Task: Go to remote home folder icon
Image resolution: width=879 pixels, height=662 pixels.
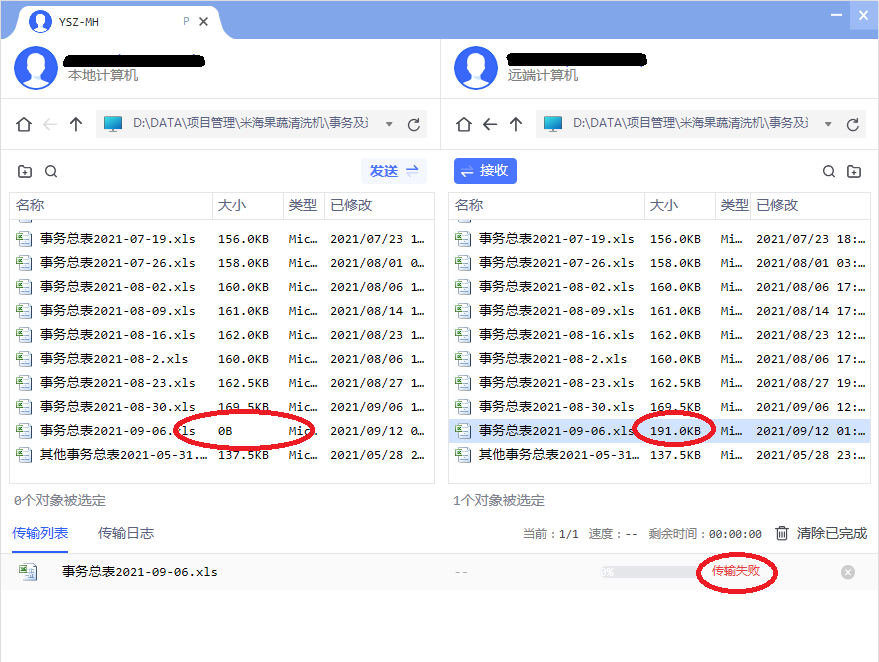Action: click(464, 124)
